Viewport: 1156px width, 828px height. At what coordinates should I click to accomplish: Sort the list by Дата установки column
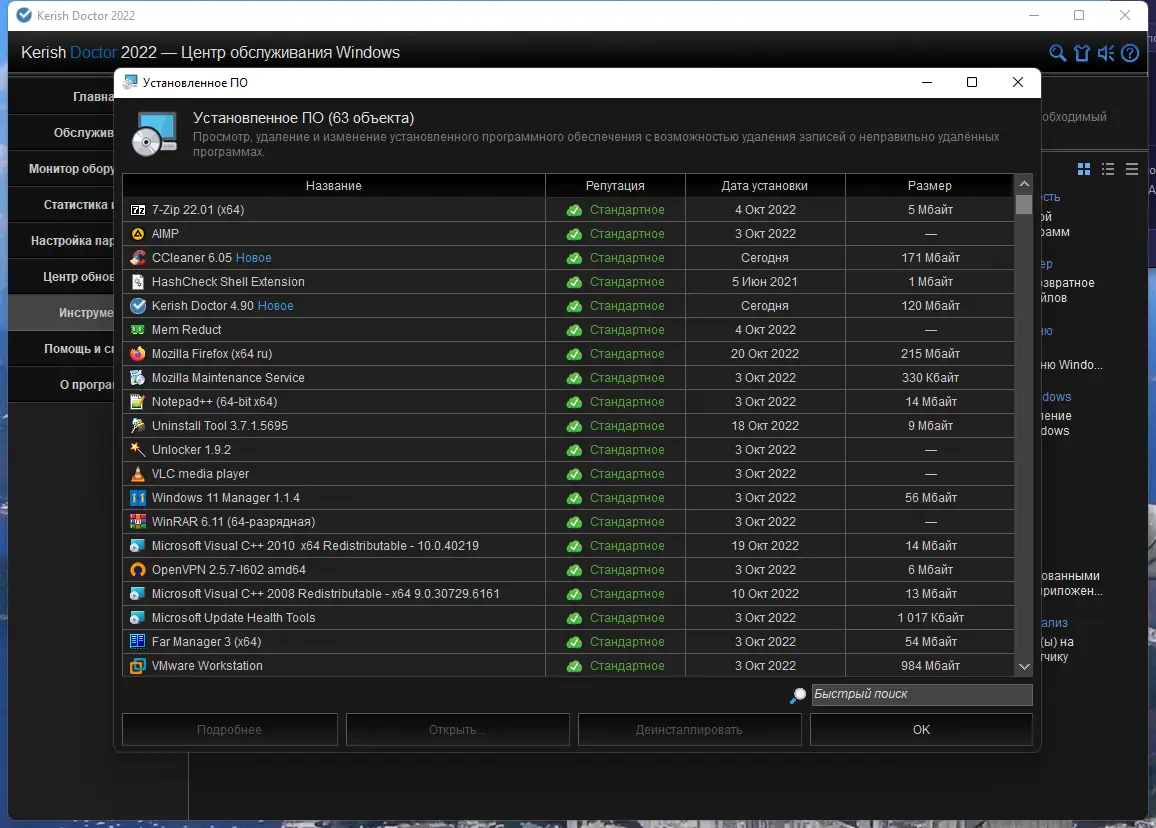pyautogui.click(x=765, y=186)
